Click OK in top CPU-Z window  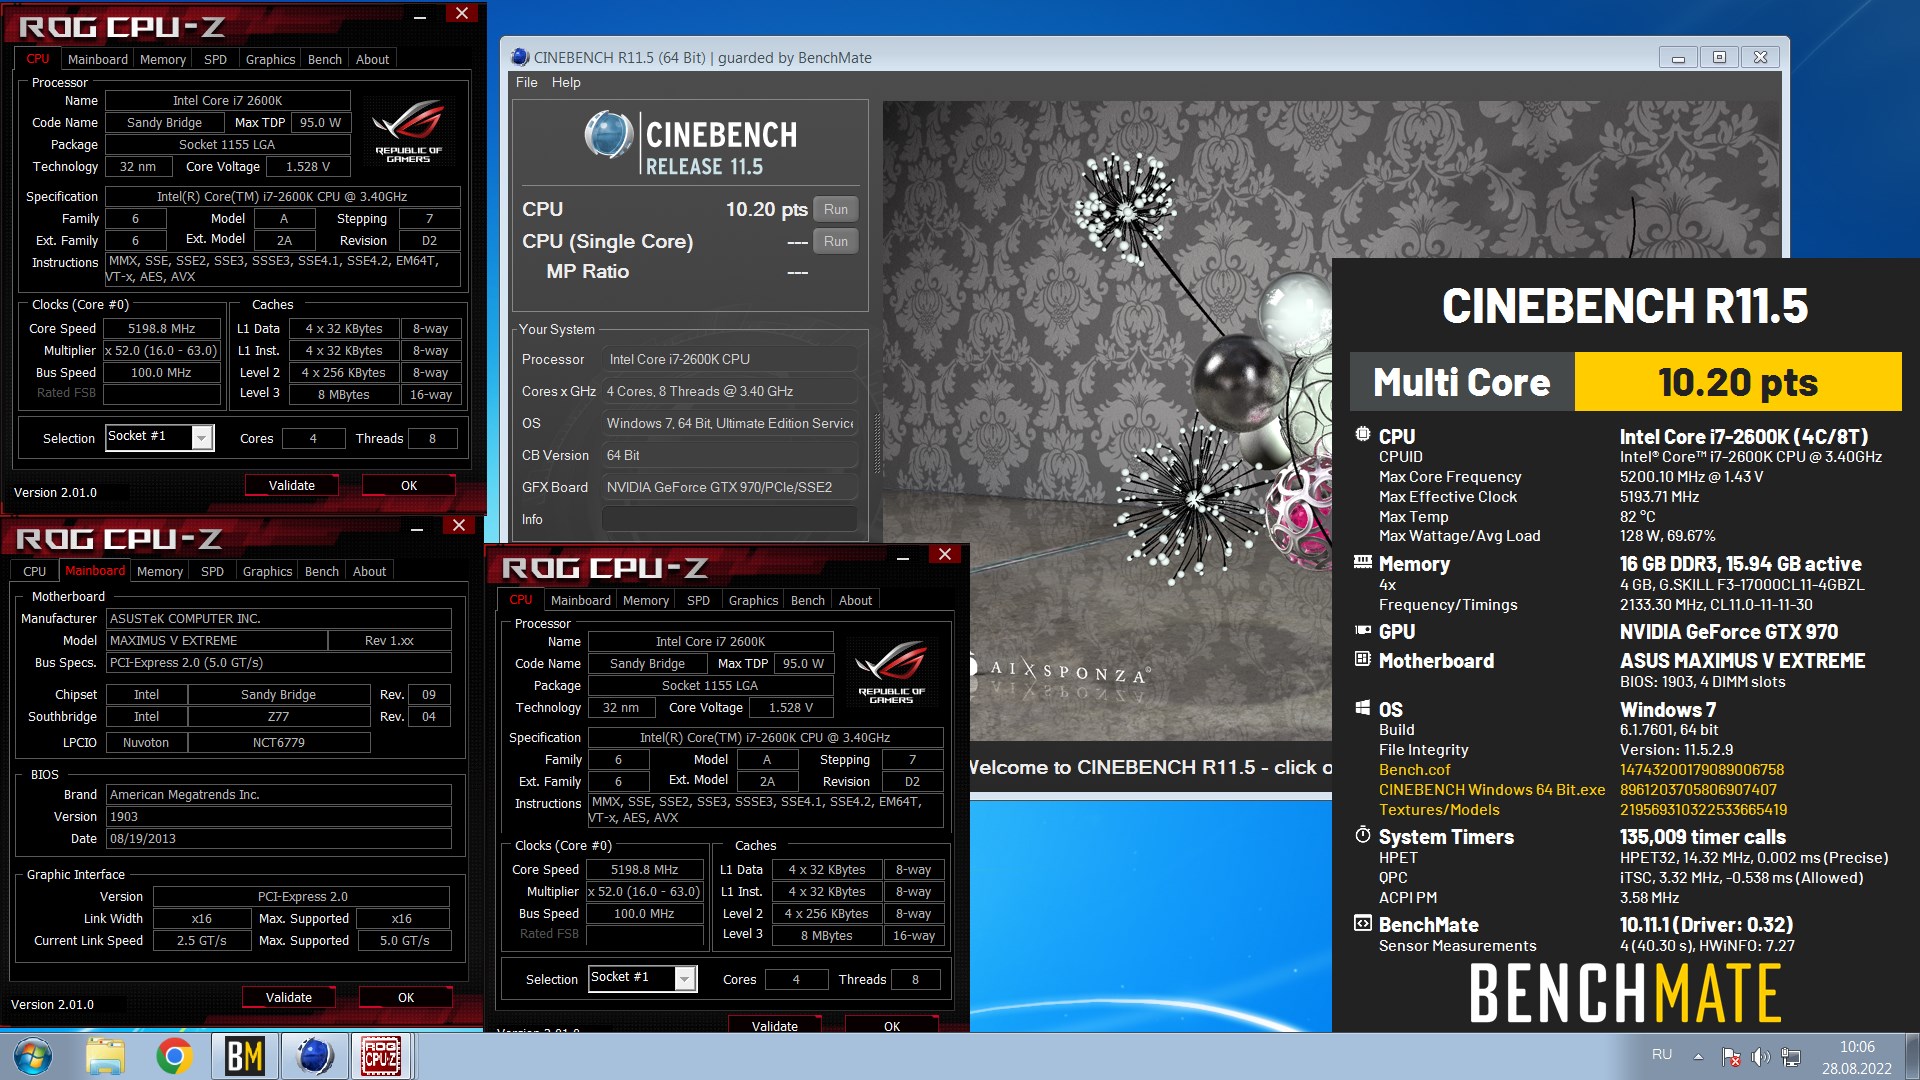tap(409, 485)
